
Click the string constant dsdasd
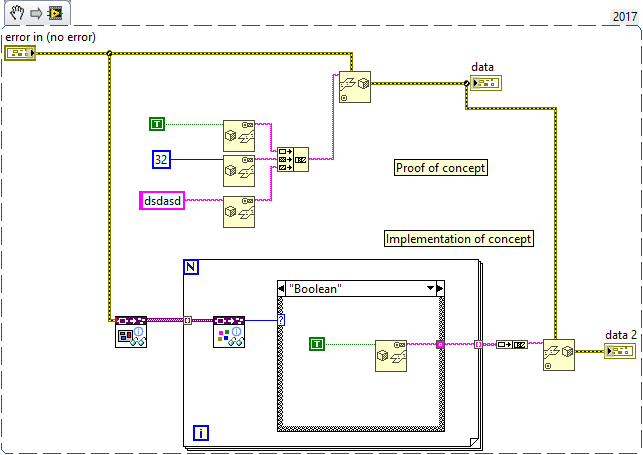click(x=162, y=201)
